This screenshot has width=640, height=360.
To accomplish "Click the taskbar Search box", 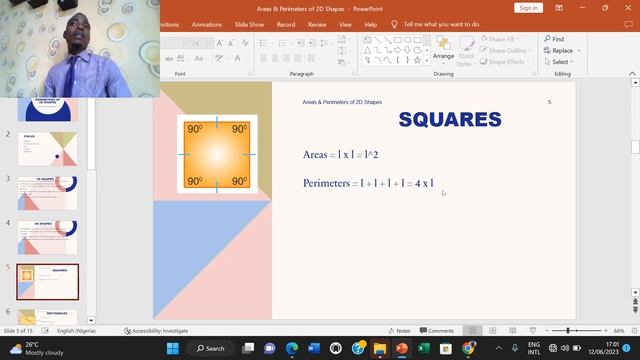I will coord(210,348).
